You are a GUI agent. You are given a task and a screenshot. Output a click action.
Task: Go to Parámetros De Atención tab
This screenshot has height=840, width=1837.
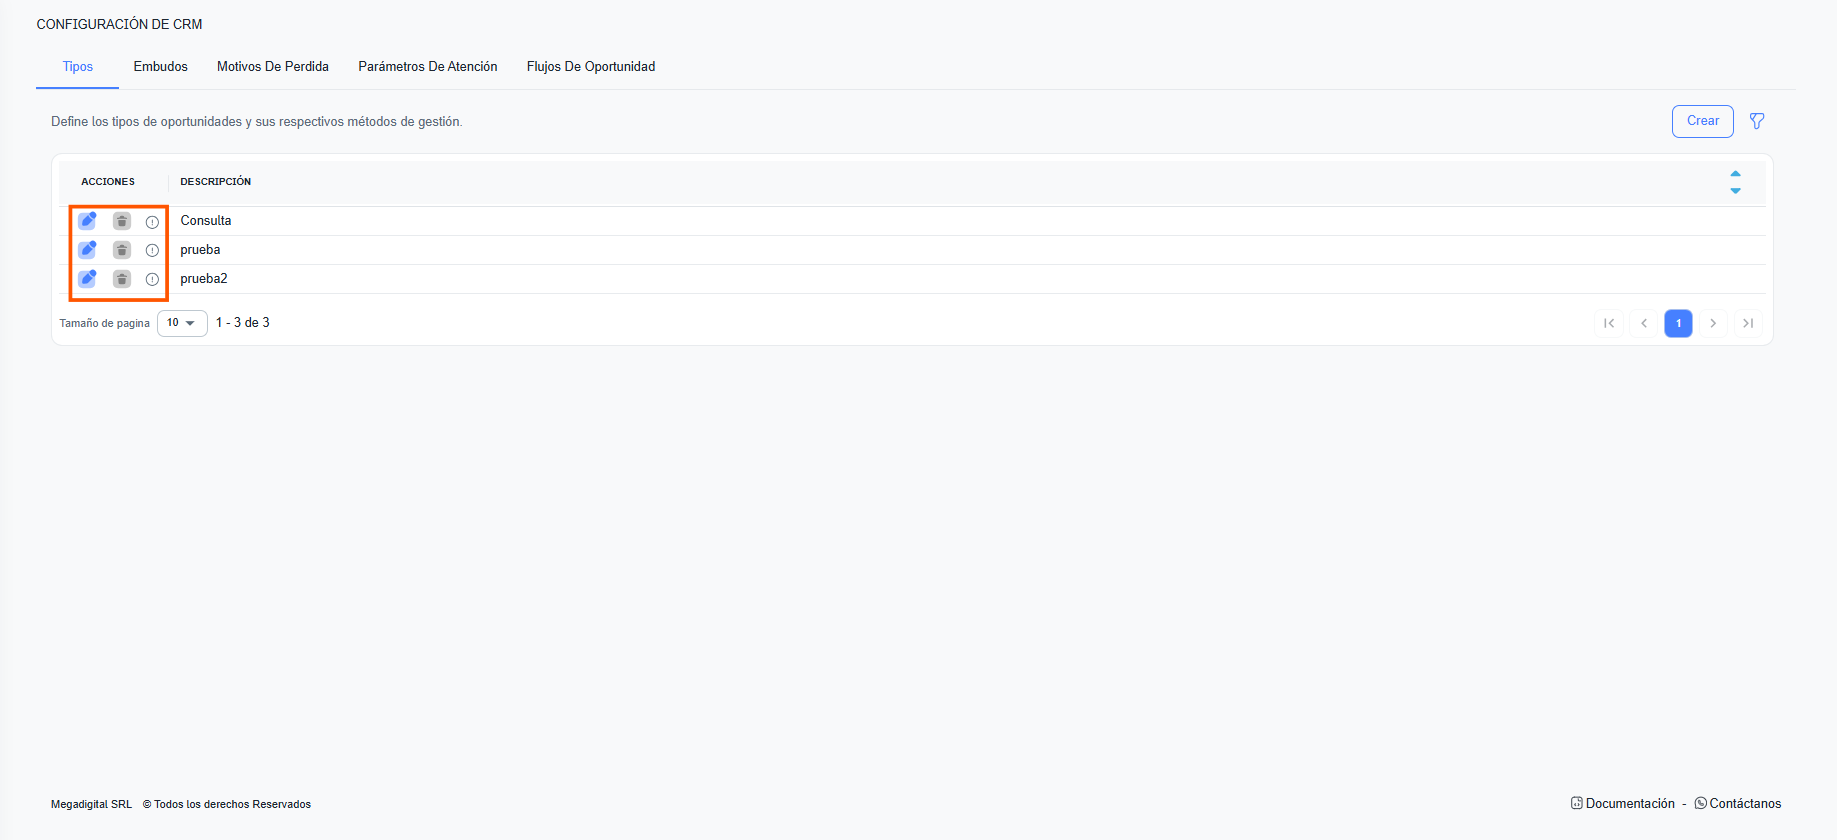(428, 67)
